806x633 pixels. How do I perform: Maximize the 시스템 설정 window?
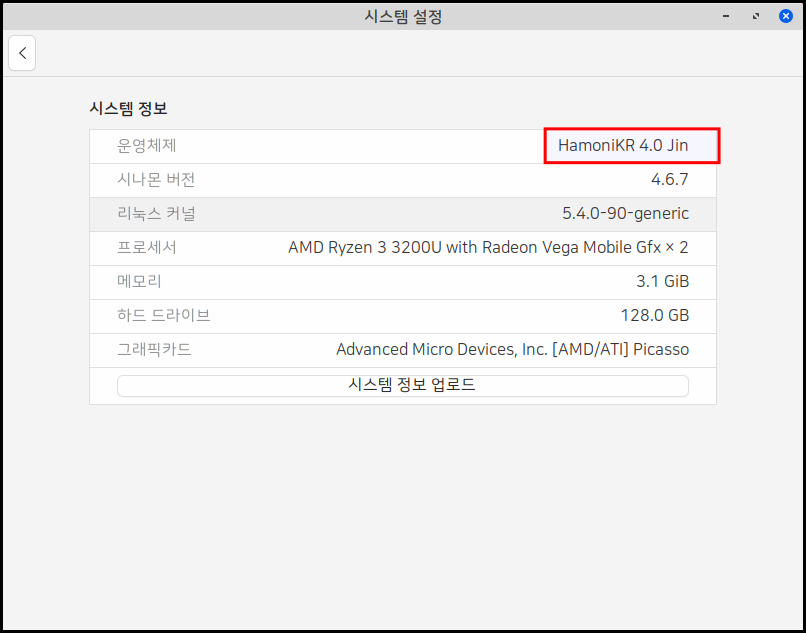[x=756, y=16]
